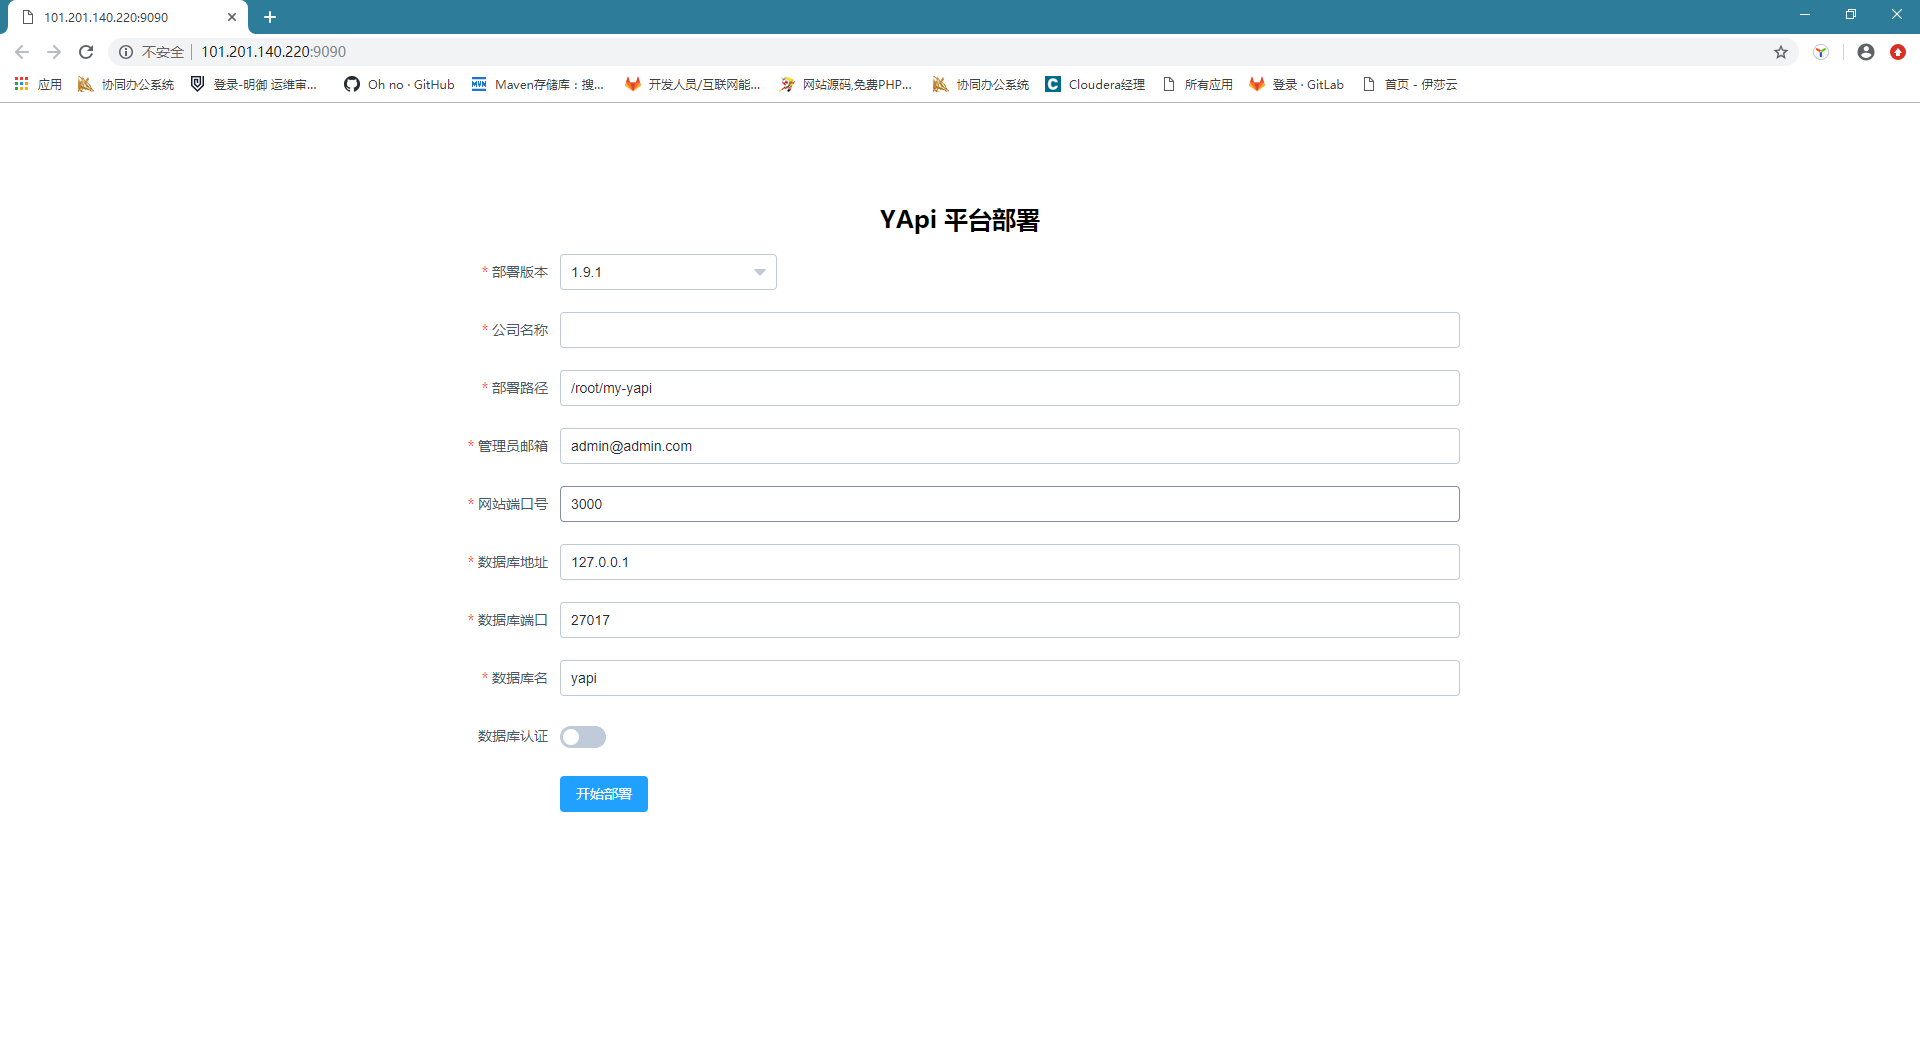Reload the current page

[86, 52]
